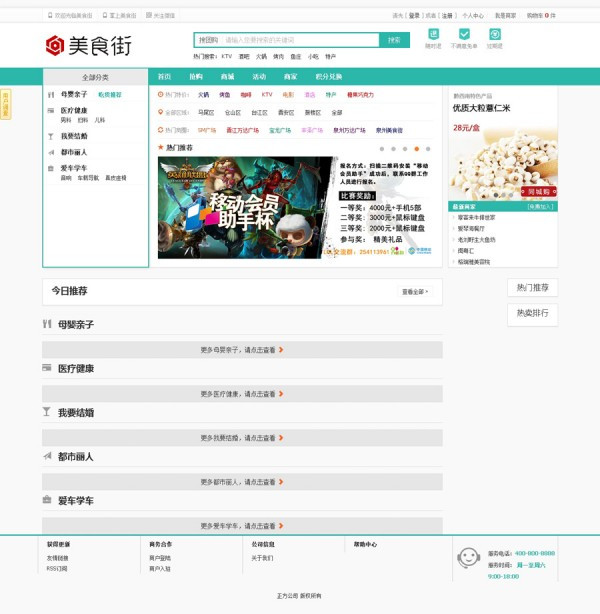Click the teal 搜索 search button

(394, 40)
